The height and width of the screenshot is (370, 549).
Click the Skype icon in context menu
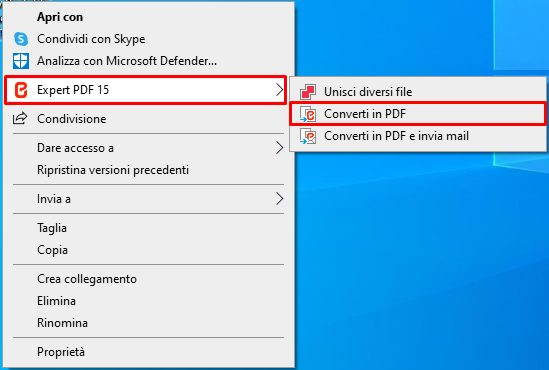[21, 39]
